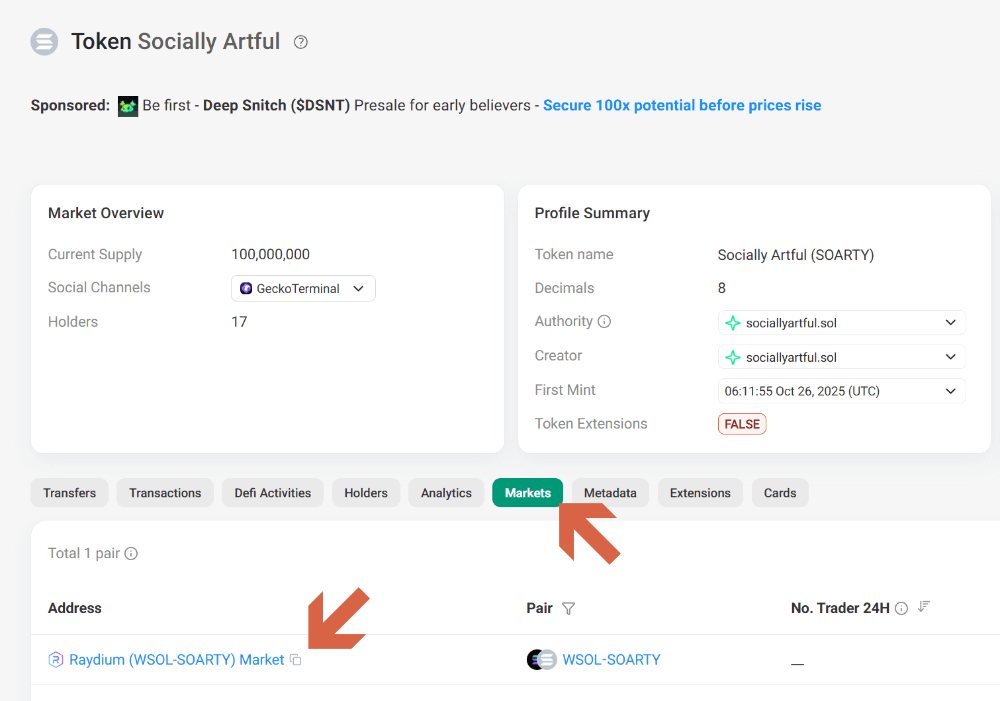Click the info icon next to Total 1 pair
The height and width of the screenshot is (701, 1000).
pyautogui.click(x=131, y=554)
